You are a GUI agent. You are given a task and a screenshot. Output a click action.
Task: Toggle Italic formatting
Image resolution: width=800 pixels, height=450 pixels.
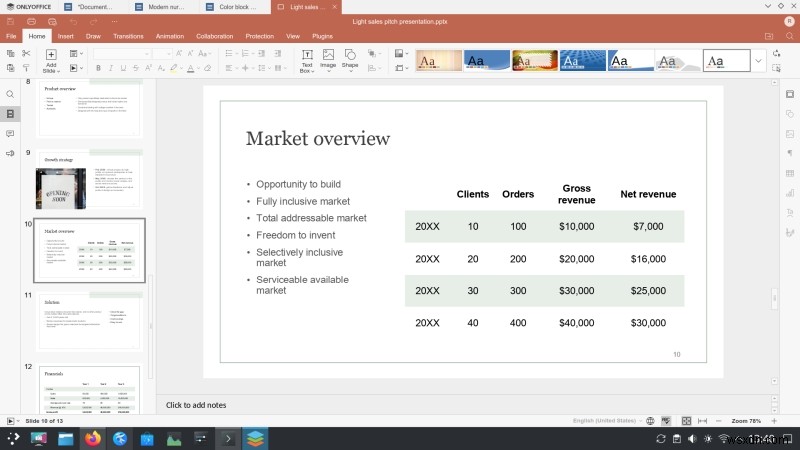110,68
